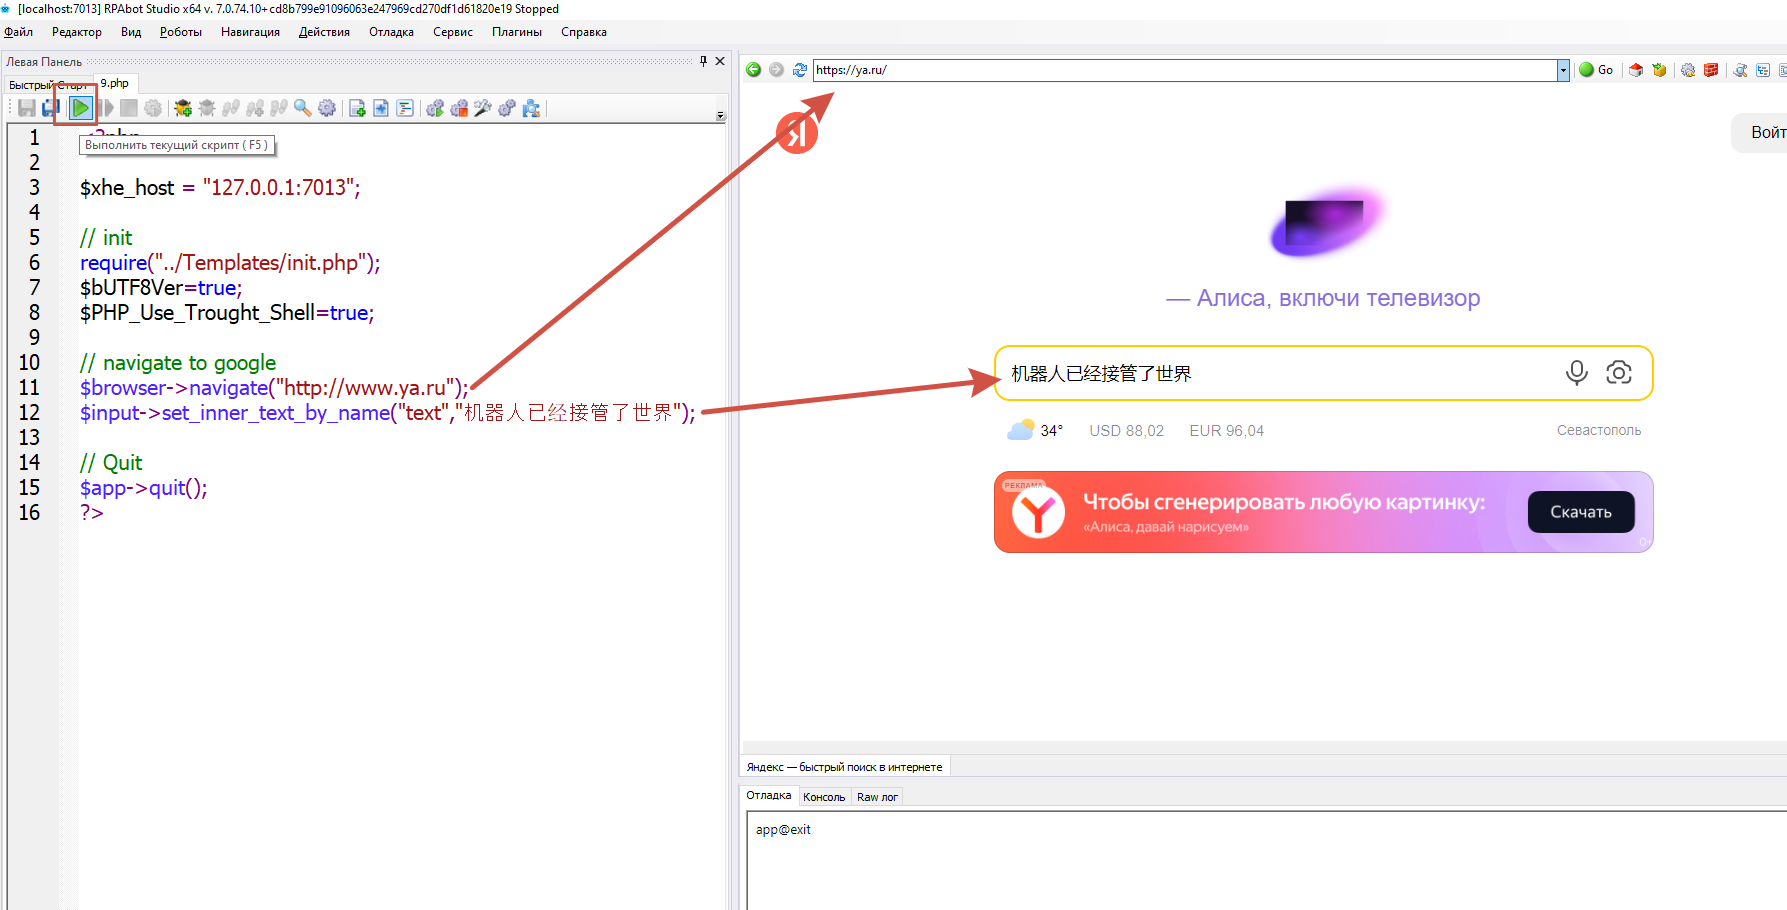
Task: Click gears with red stop icon
Action: (459, 108)
